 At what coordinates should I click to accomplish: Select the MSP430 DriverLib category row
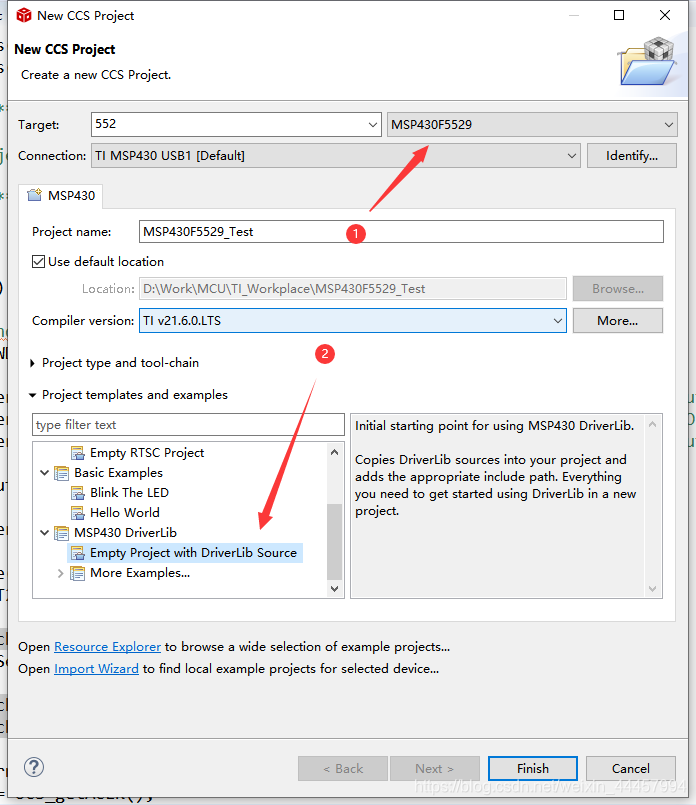[x=125, y=533]
